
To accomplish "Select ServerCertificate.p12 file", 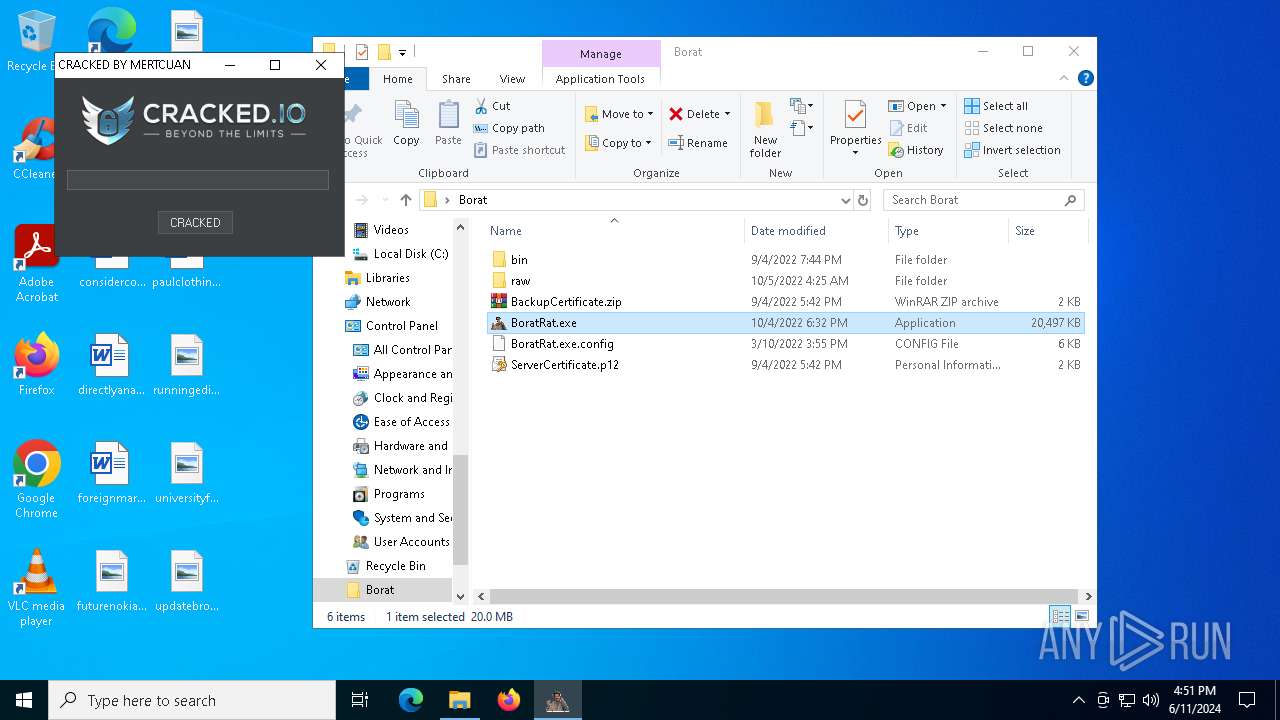I will click(785, 365).
